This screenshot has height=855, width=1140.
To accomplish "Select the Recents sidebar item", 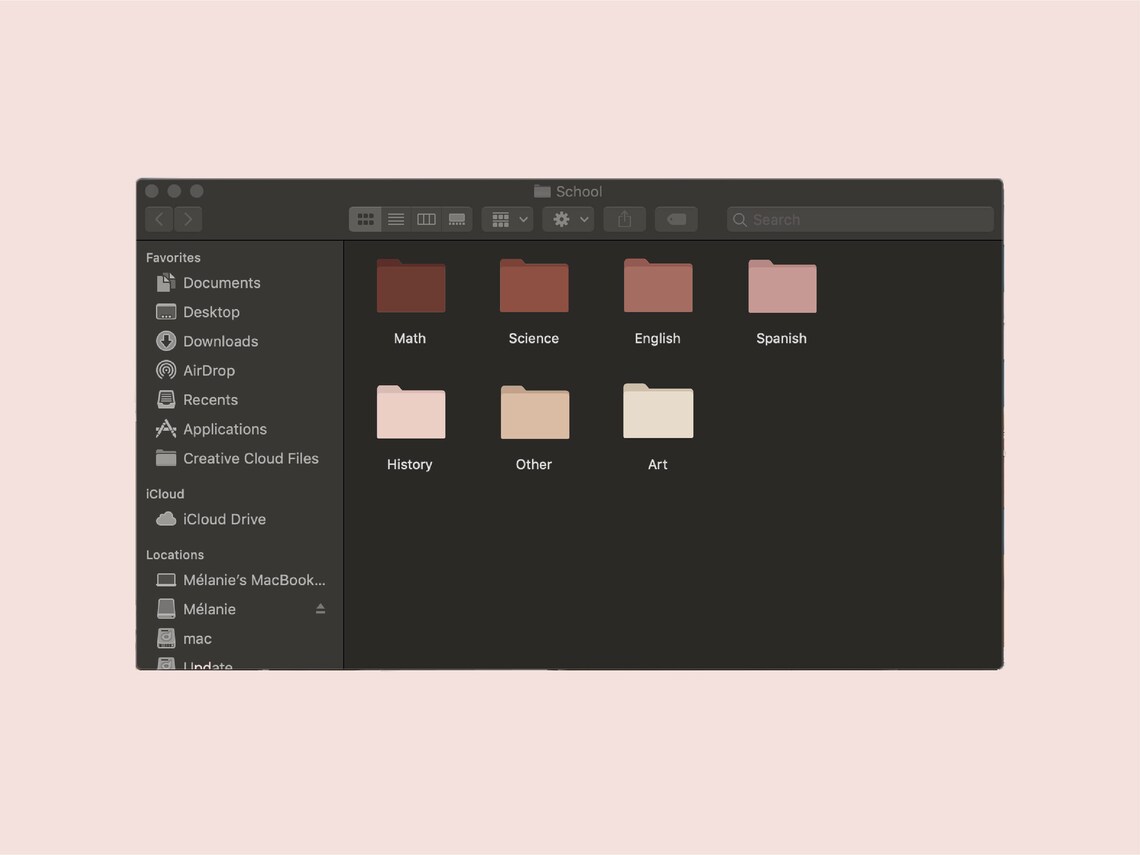I will pyautogui.click(x=210, y=399).
